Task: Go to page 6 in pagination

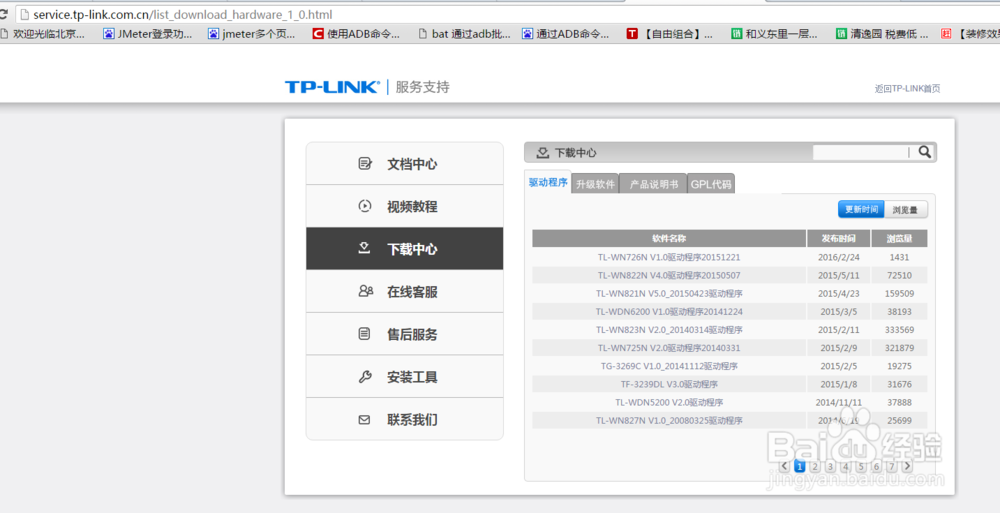Action: [876, 466]
